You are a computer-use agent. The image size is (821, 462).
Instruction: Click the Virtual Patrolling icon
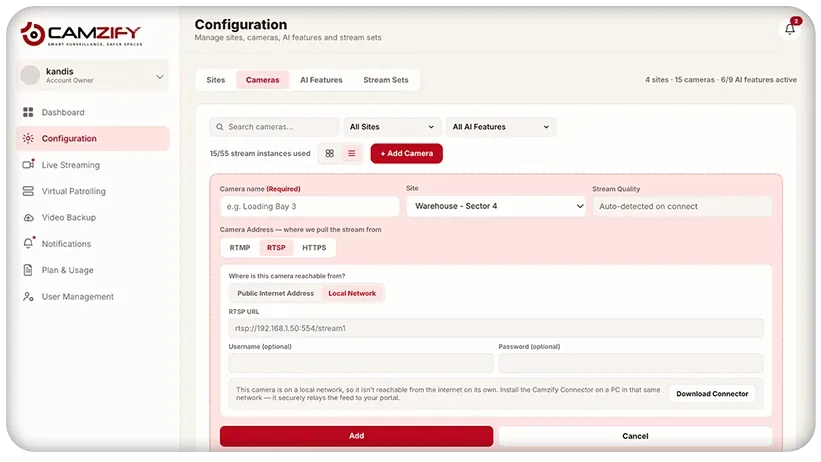point(28,191)
